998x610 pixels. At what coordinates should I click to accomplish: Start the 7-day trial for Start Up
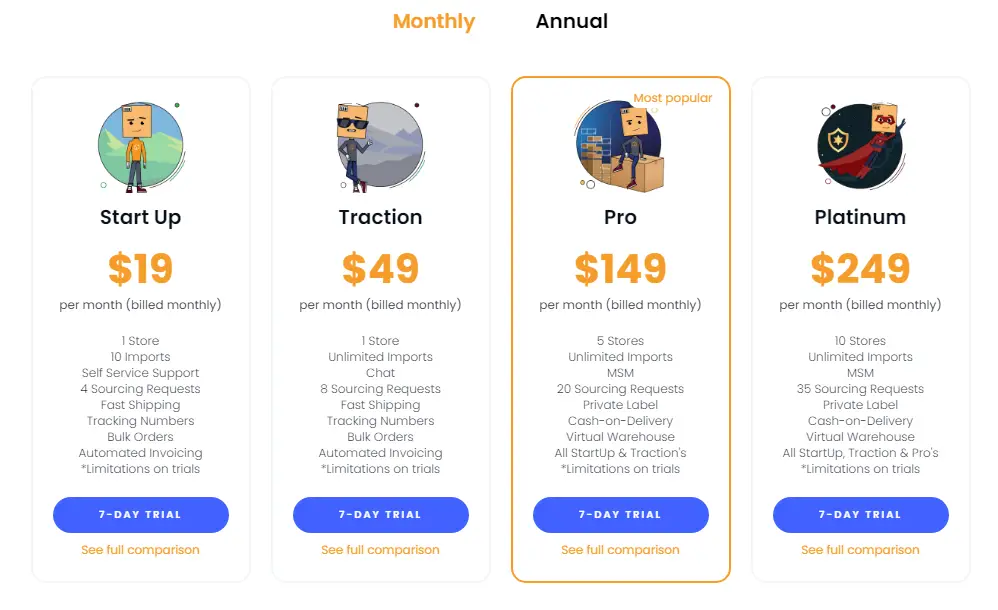141,514
